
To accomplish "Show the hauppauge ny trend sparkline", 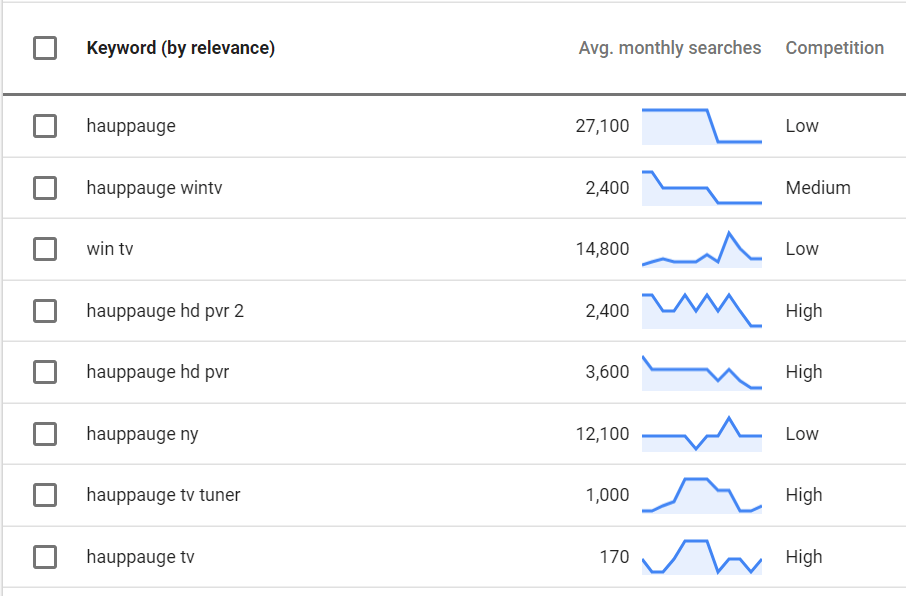I will coord(701,434).
